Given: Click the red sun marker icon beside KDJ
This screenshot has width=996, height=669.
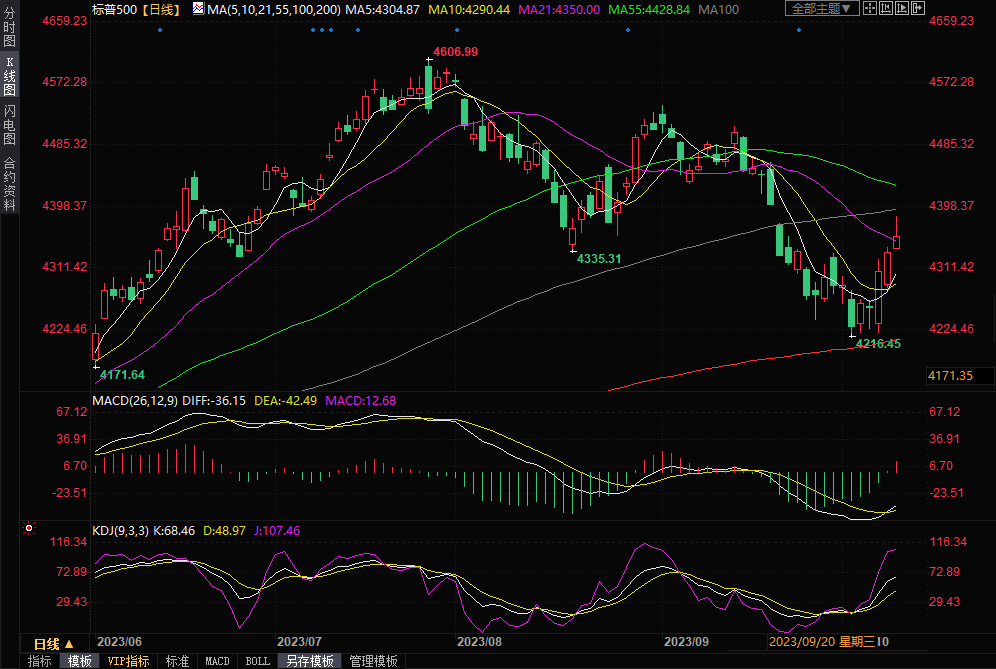Looking at the screenshot, I should click(x=29, y=528).
